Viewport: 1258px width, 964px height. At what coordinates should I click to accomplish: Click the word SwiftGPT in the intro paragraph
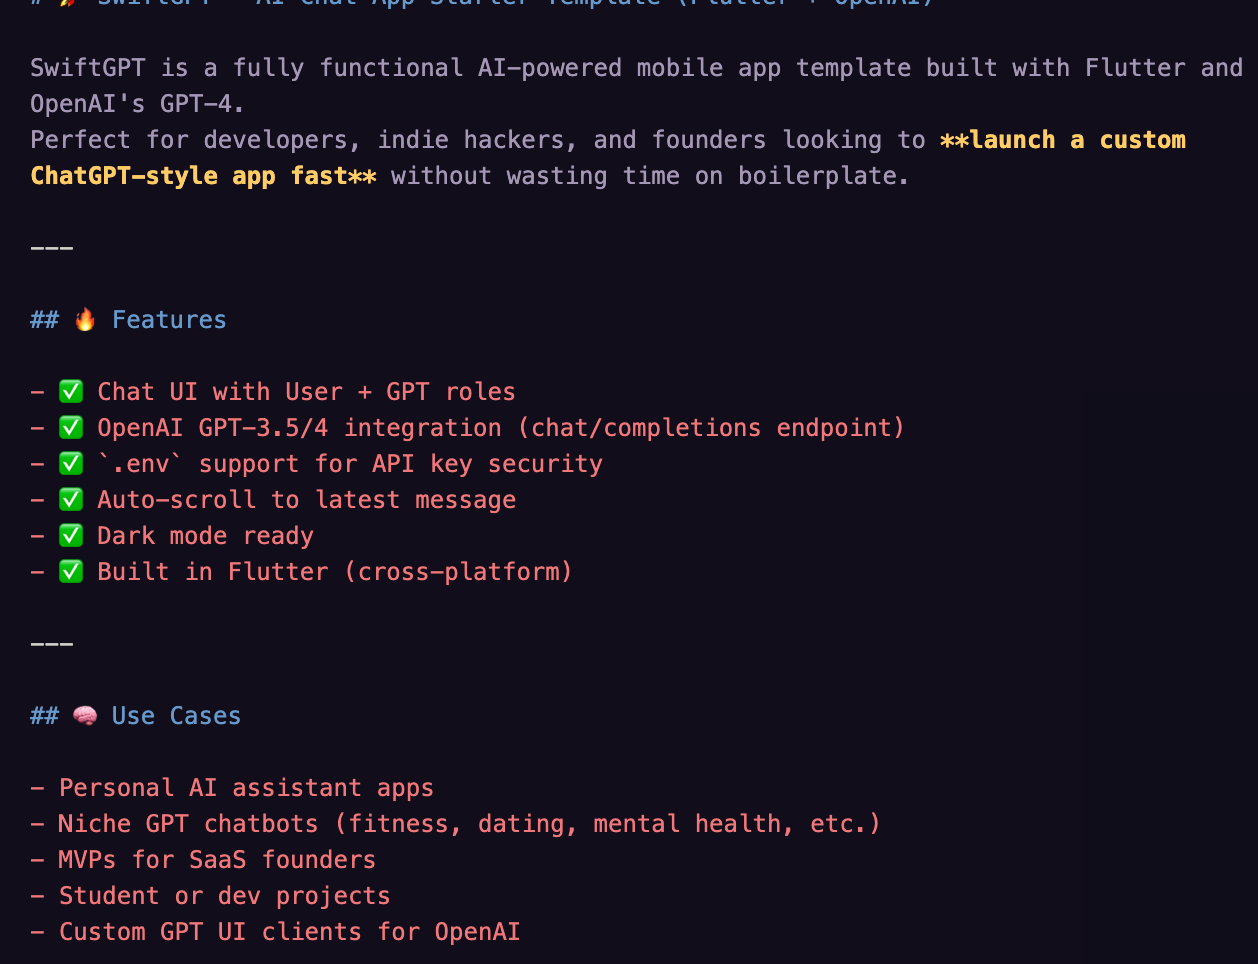pyautogui.click(x=88, y=68)
